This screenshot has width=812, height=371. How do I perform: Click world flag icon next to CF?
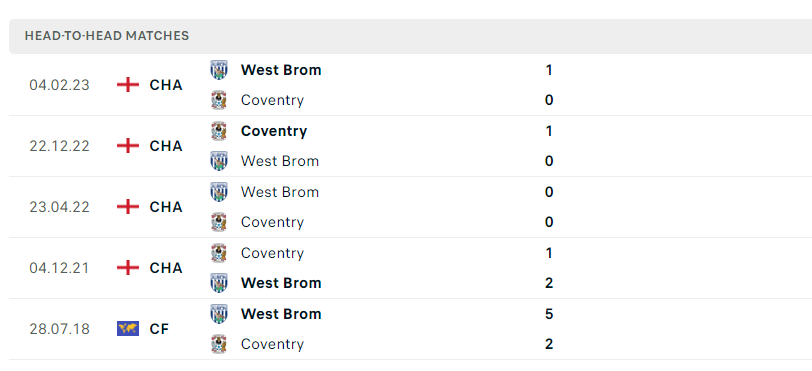click(x=128, y=329)
